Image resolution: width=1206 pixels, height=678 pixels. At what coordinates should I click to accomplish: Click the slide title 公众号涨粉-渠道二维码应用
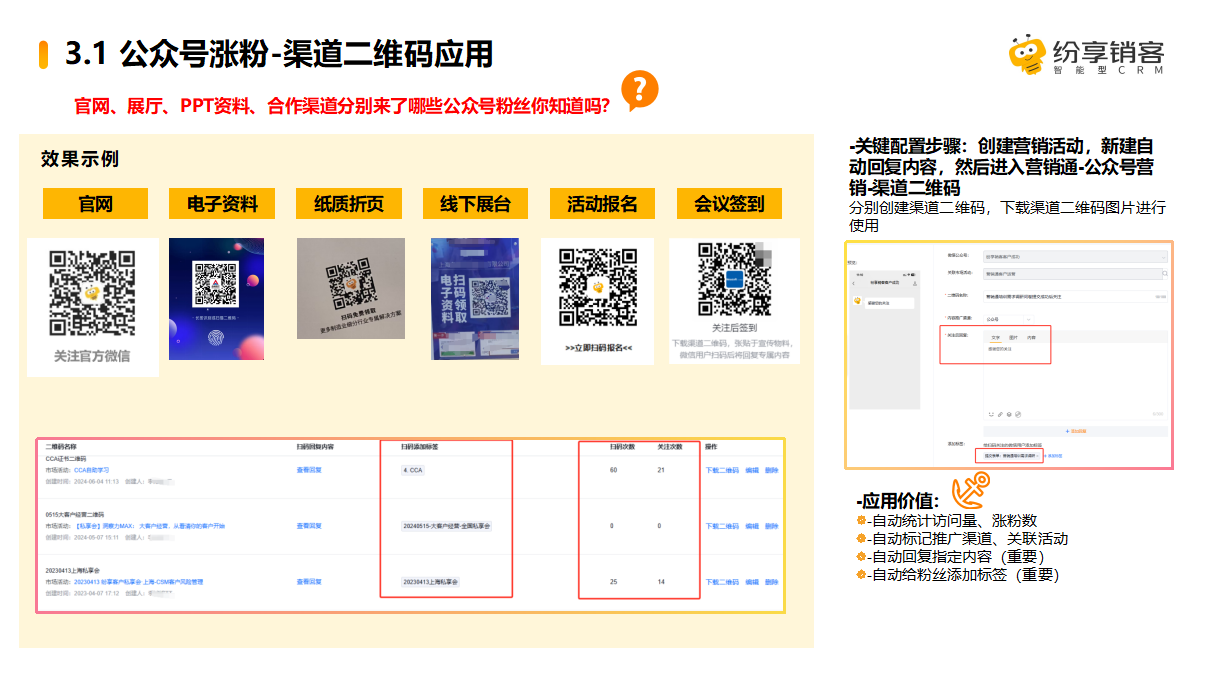306,54
